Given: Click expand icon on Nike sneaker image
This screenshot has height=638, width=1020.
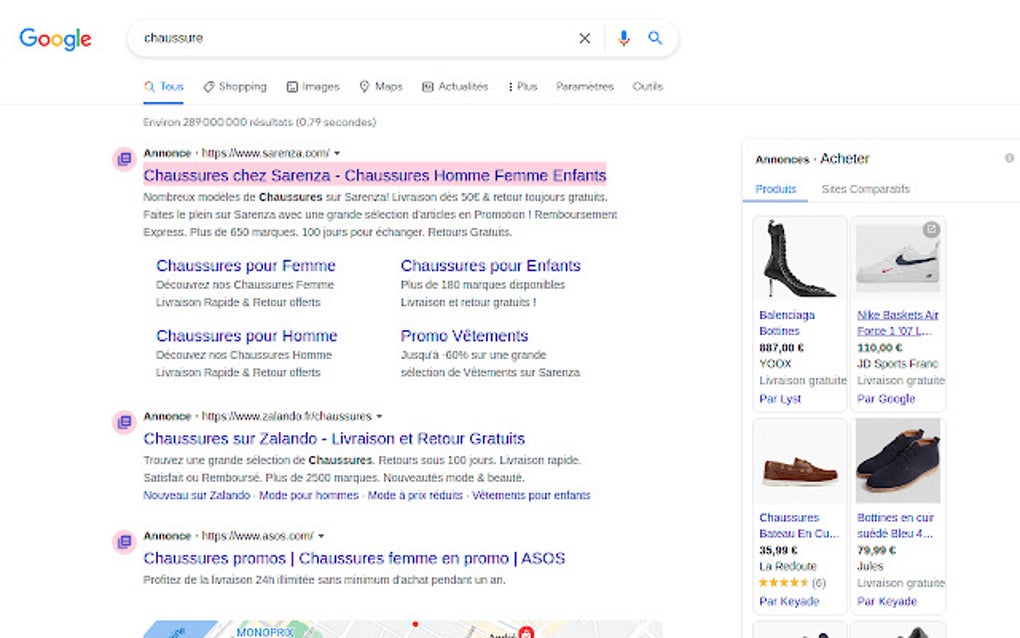Looking at the screenshot, I should pyautogui.click(x=931, y=229).
